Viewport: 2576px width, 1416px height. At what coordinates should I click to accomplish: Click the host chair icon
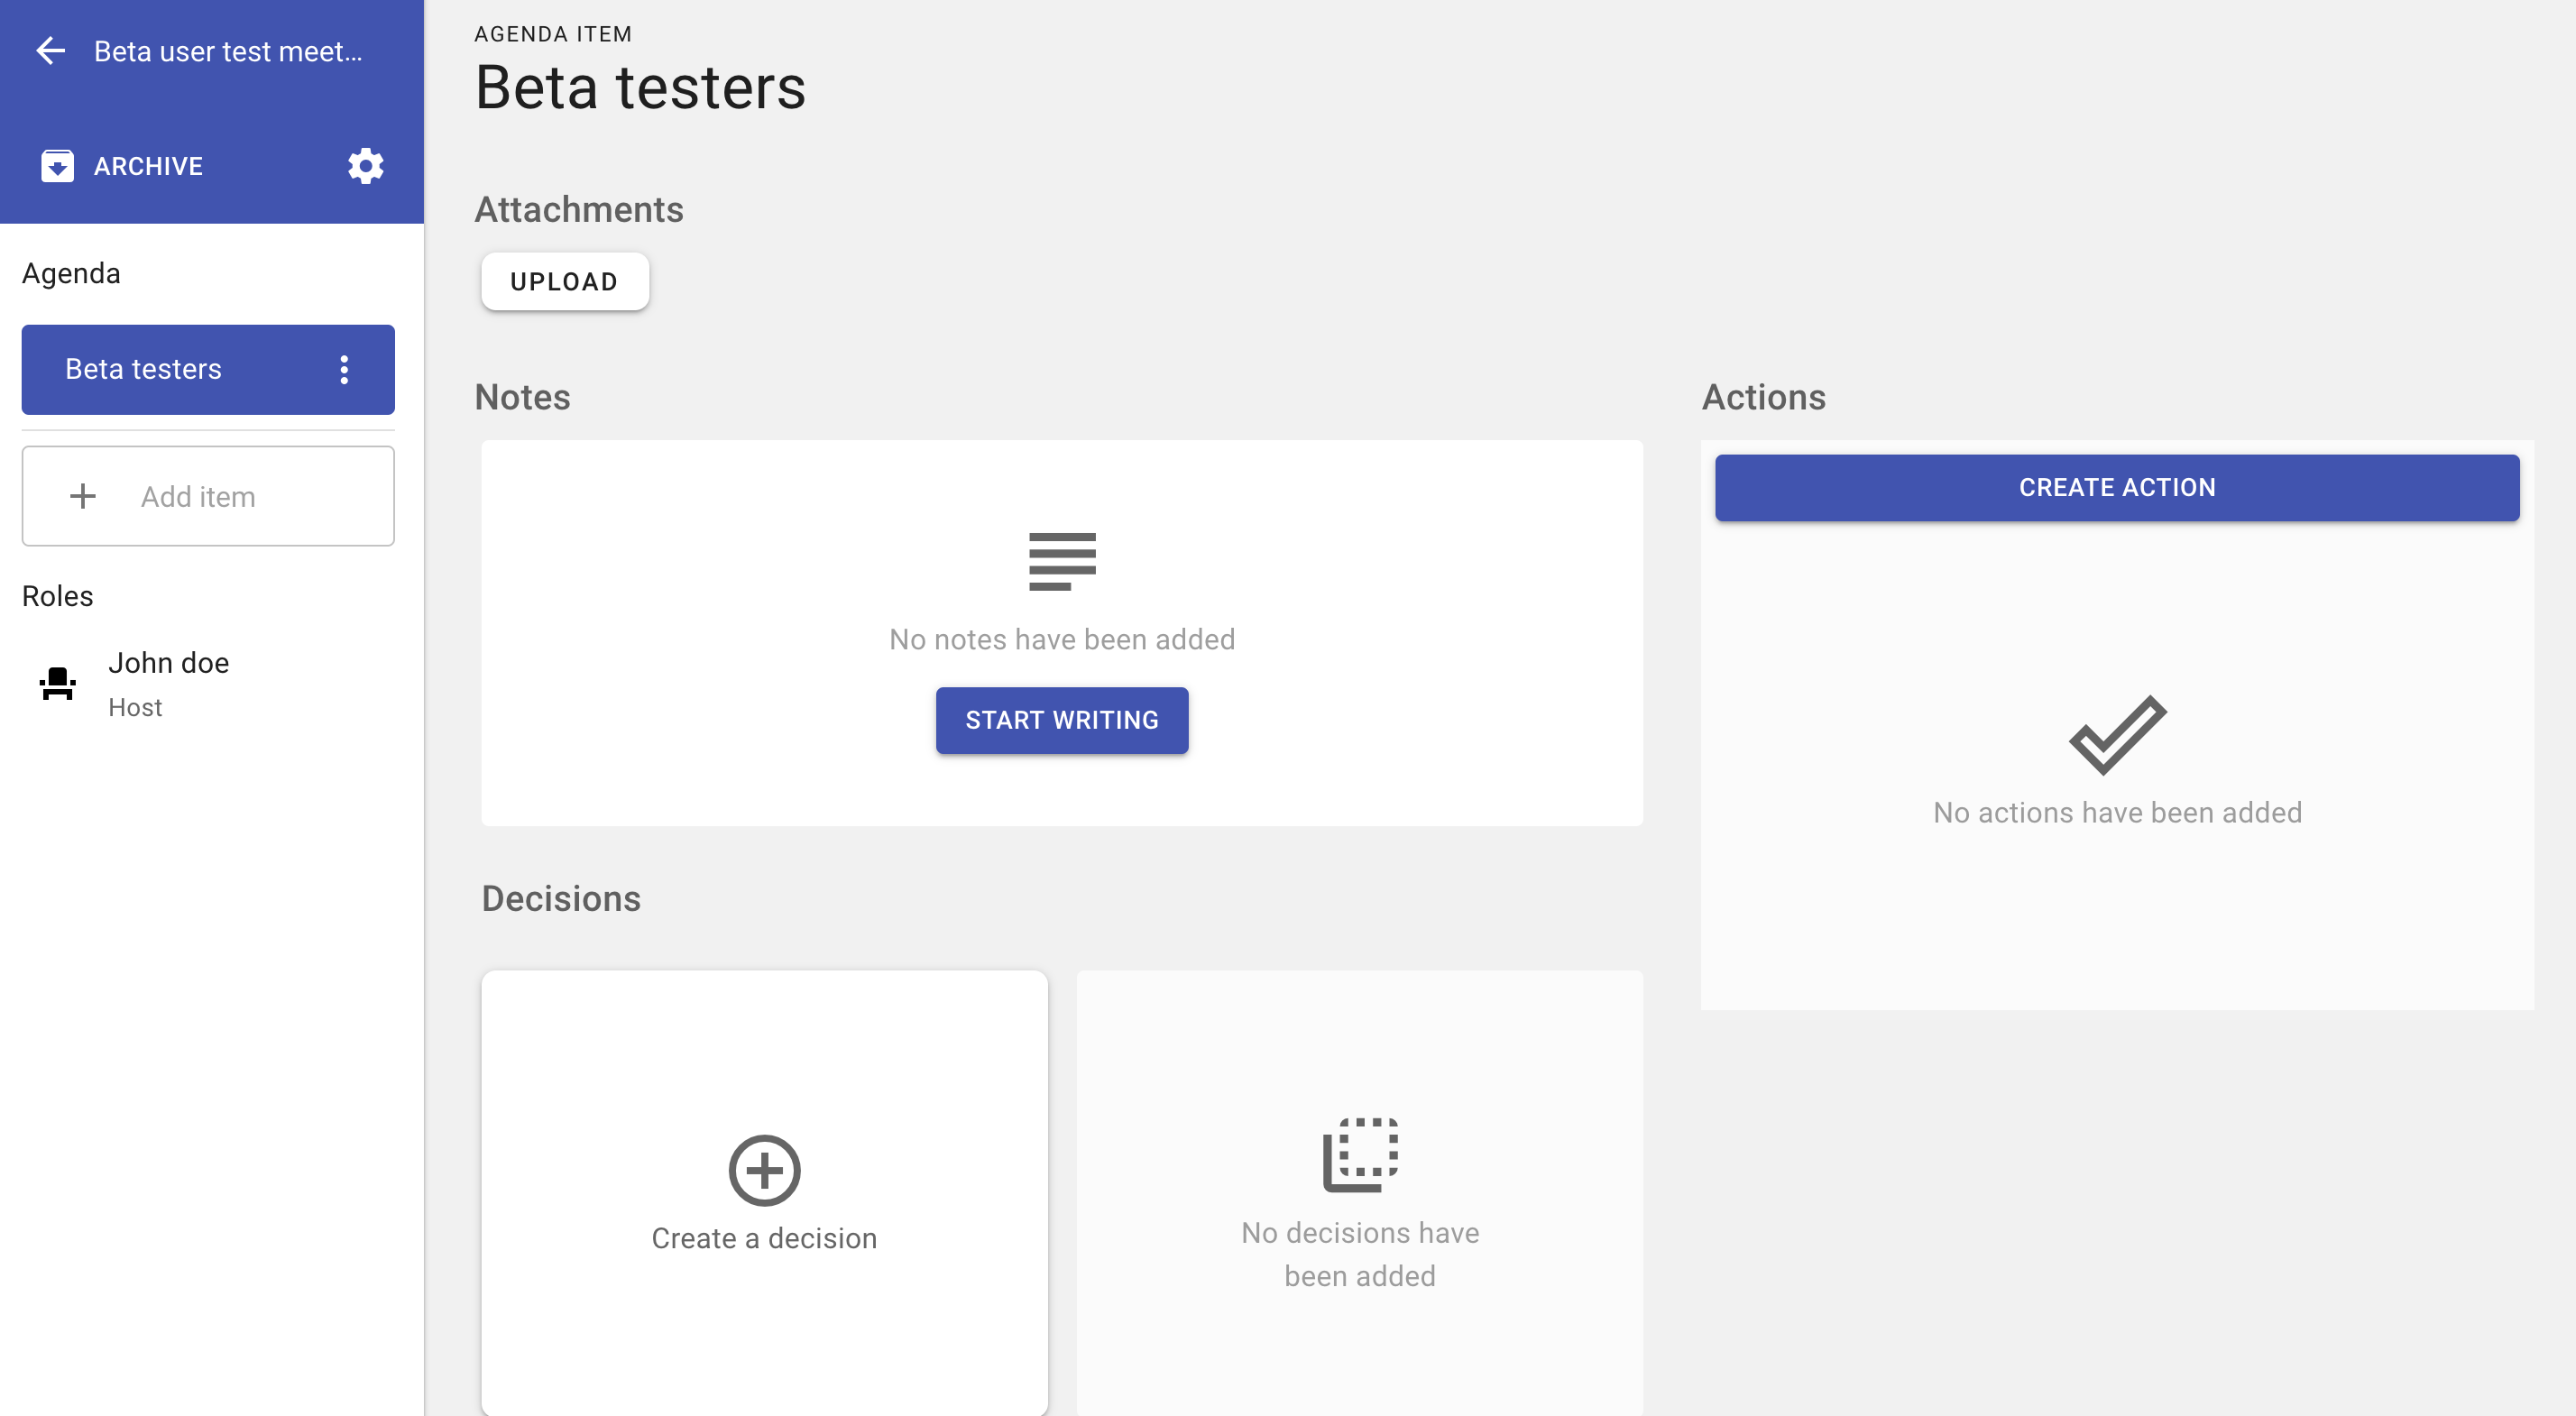(x=57, y=684)
